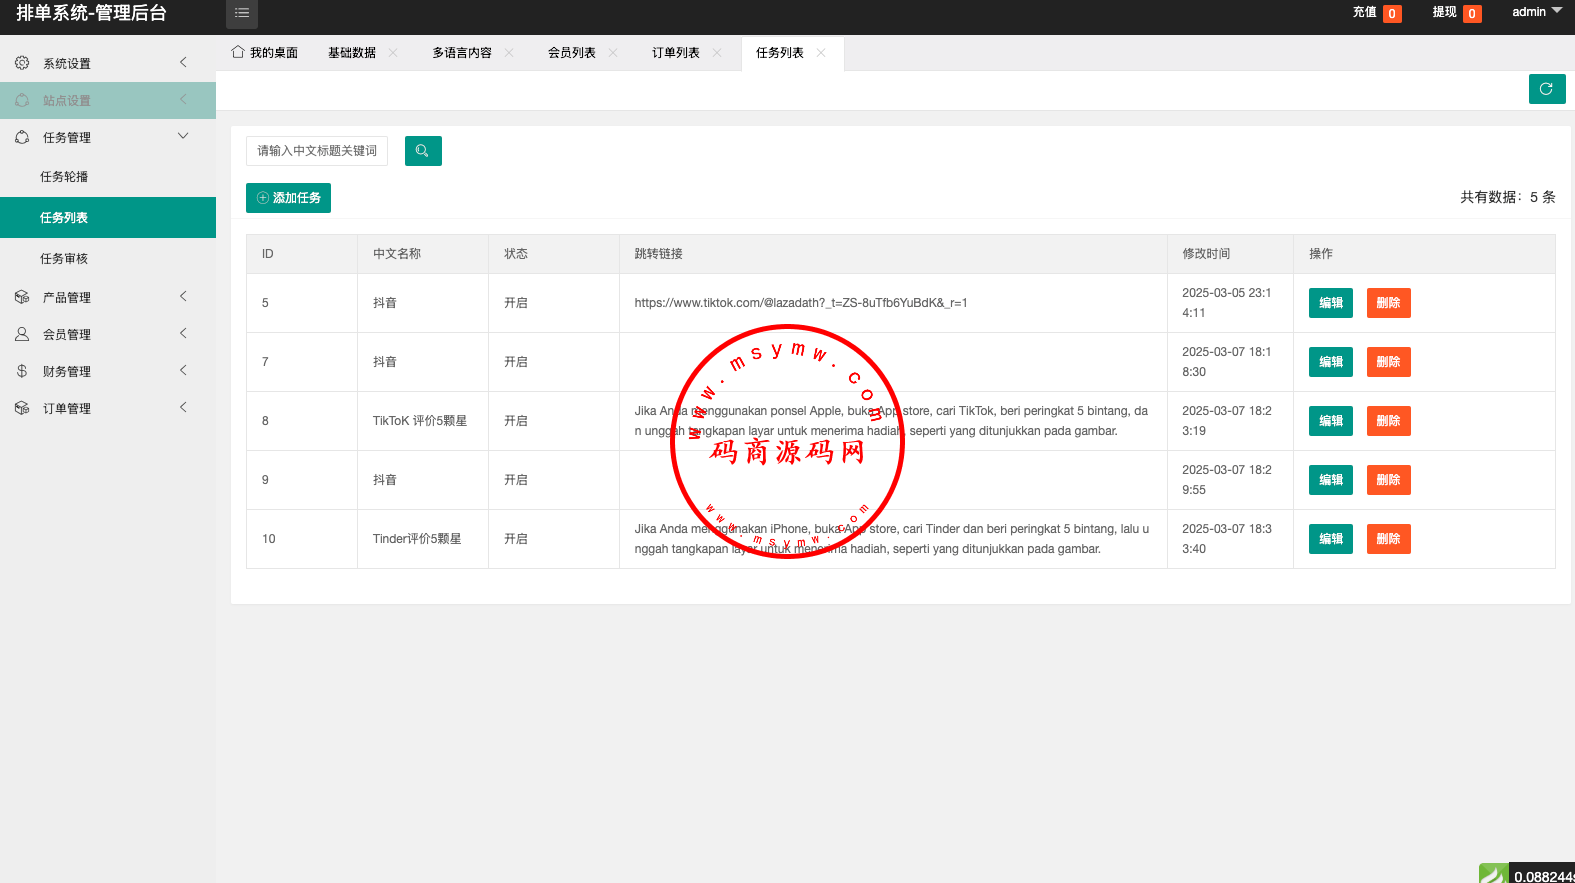Open the admin user dropdown

pyautogui.click(x=1536, y=12)
